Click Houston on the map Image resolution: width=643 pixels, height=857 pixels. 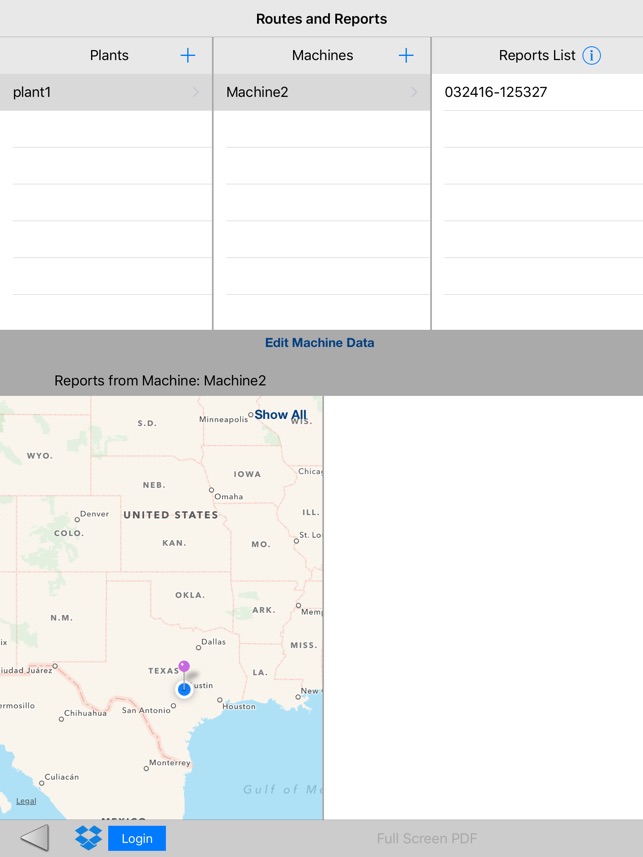tap(239, 706)
